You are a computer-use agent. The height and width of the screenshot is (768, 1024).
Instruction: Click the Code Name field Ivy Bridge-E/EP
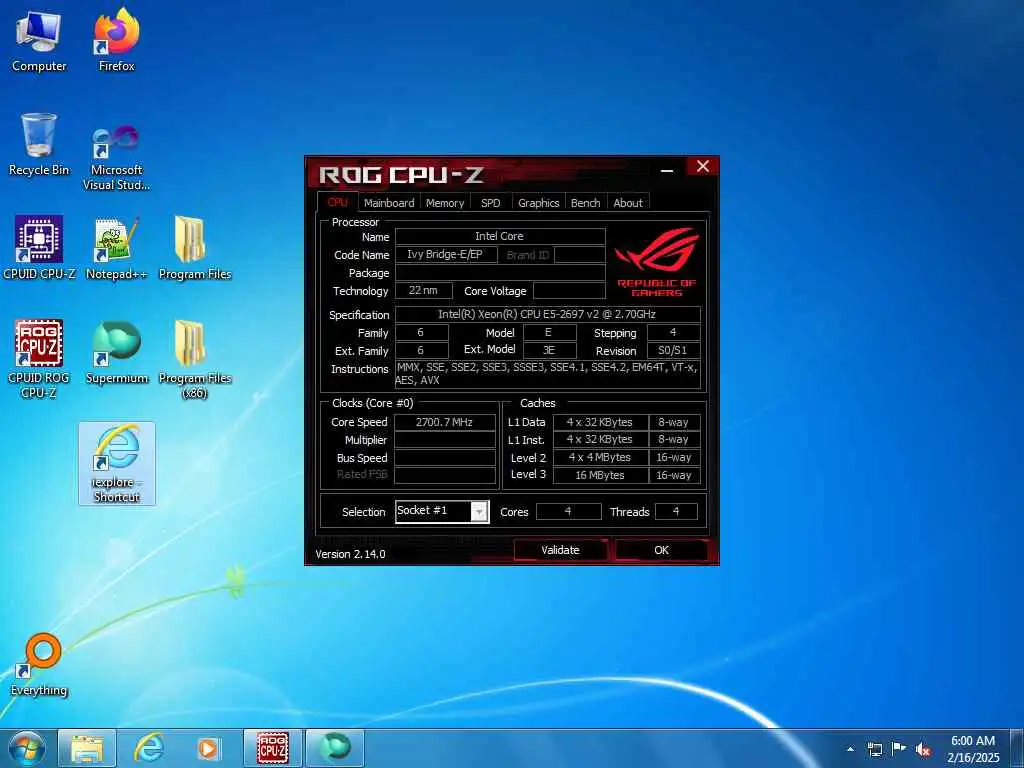[x=446, y=255]
